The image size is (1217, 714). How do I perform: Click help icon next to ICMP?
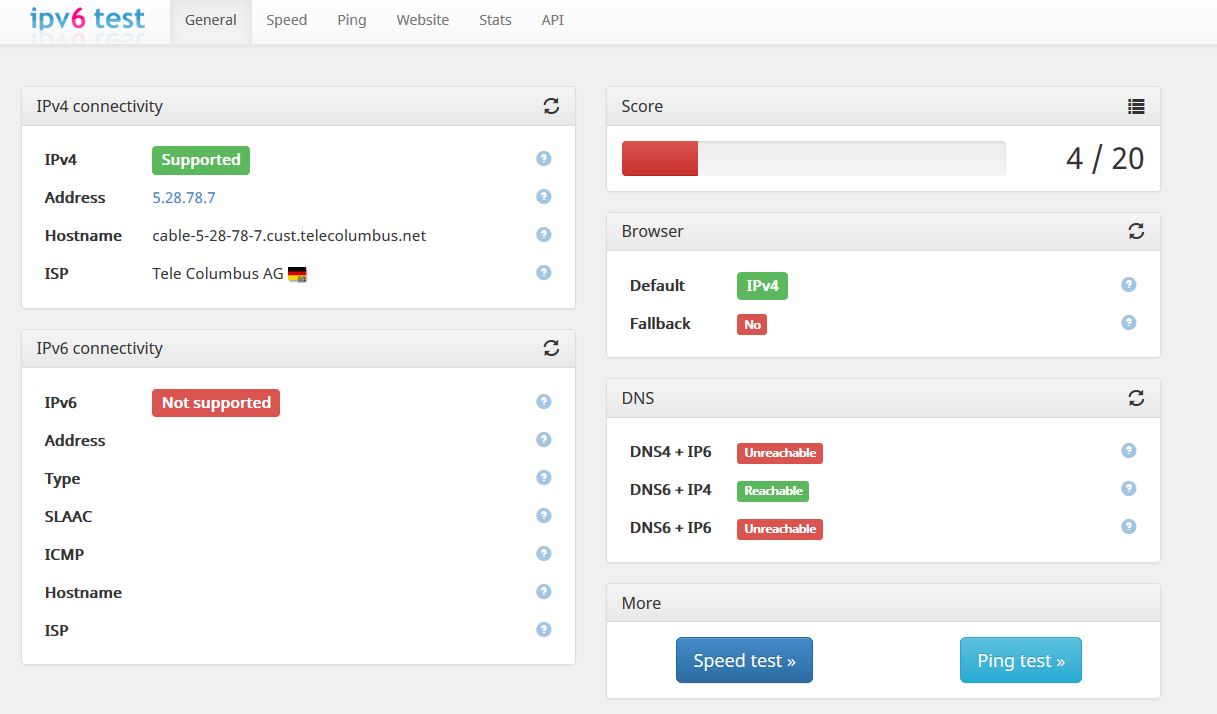point(544,554)
